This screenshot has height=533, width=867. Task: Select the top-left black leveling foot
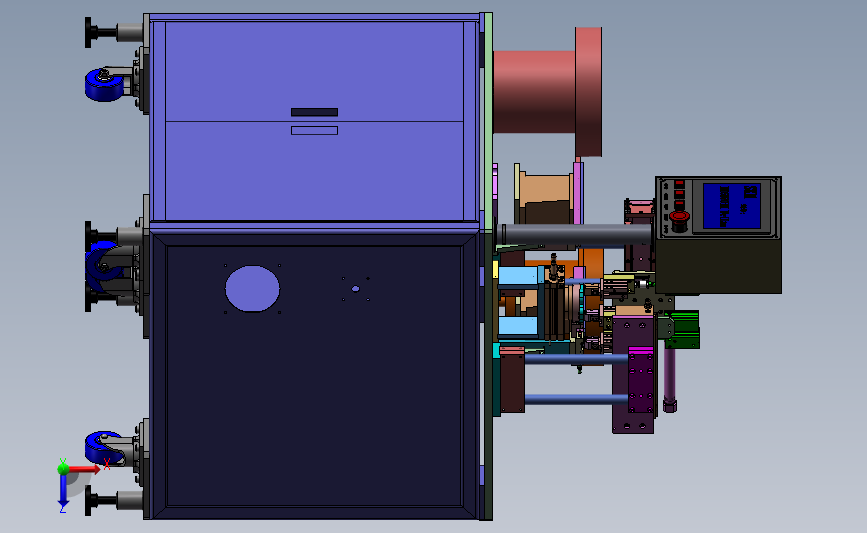pos(103,32)
